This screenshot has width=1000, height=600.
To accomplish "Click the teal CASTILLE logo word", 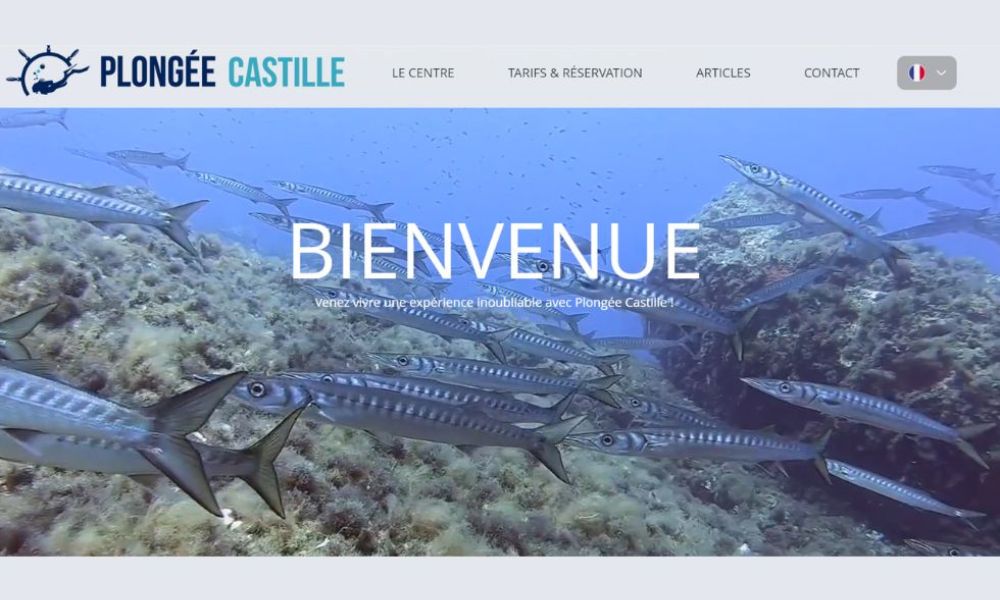I will coord(286,71).
